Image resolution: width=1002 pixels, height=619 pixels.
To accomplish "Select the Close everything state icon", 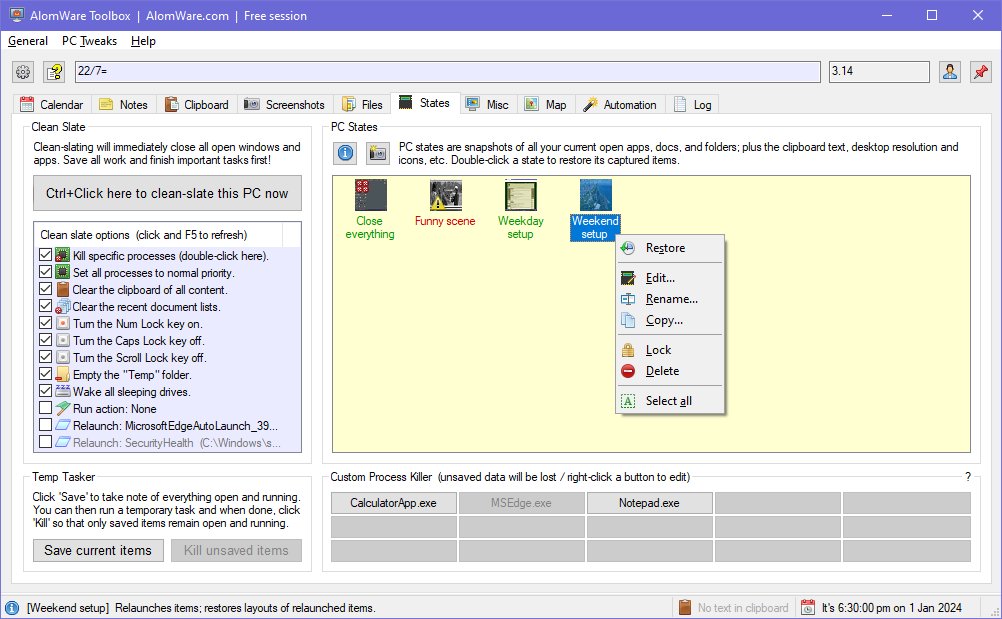I will (x=370, y=195).
